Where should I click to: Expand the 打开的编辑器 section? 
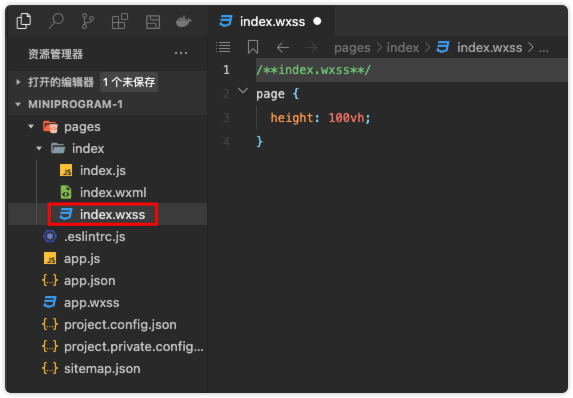pos(18,82)
